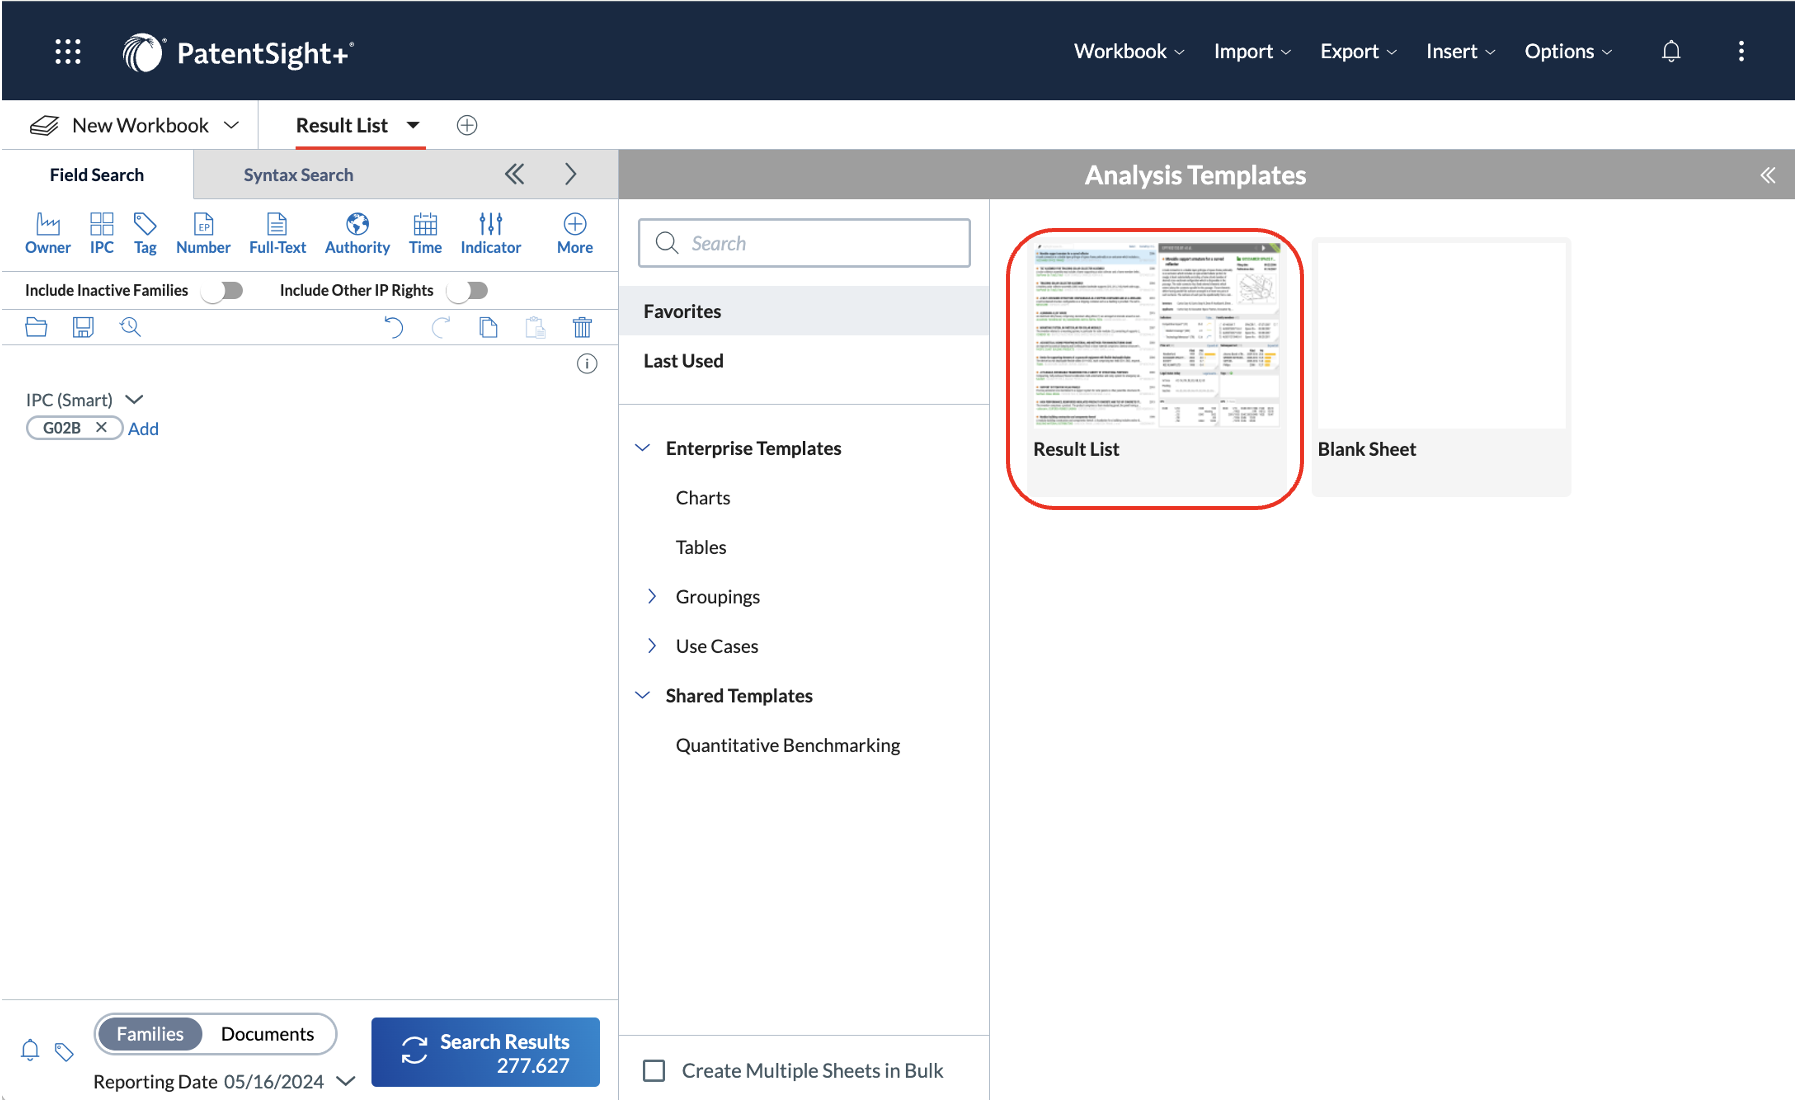Collapse the Shared Templates section
Image resolution: width=1798 pixels, height=1106 pixels.
[x=643, y=696]
